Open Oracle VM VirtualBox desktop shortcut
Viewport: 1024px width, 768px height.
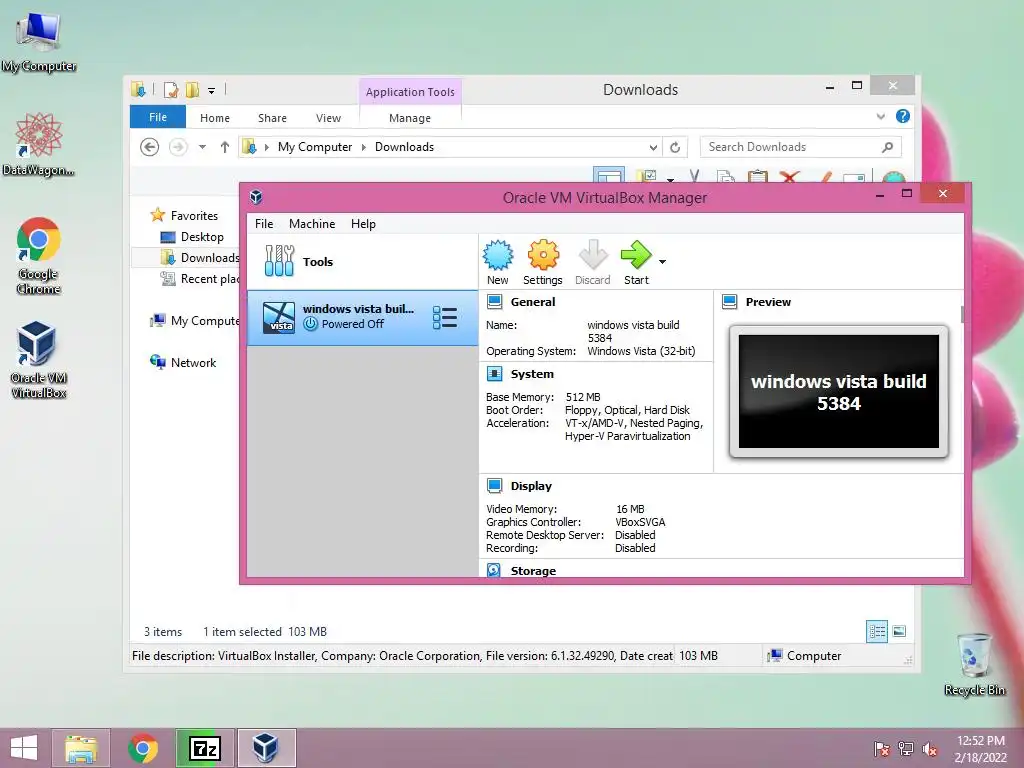click(39, 360)
